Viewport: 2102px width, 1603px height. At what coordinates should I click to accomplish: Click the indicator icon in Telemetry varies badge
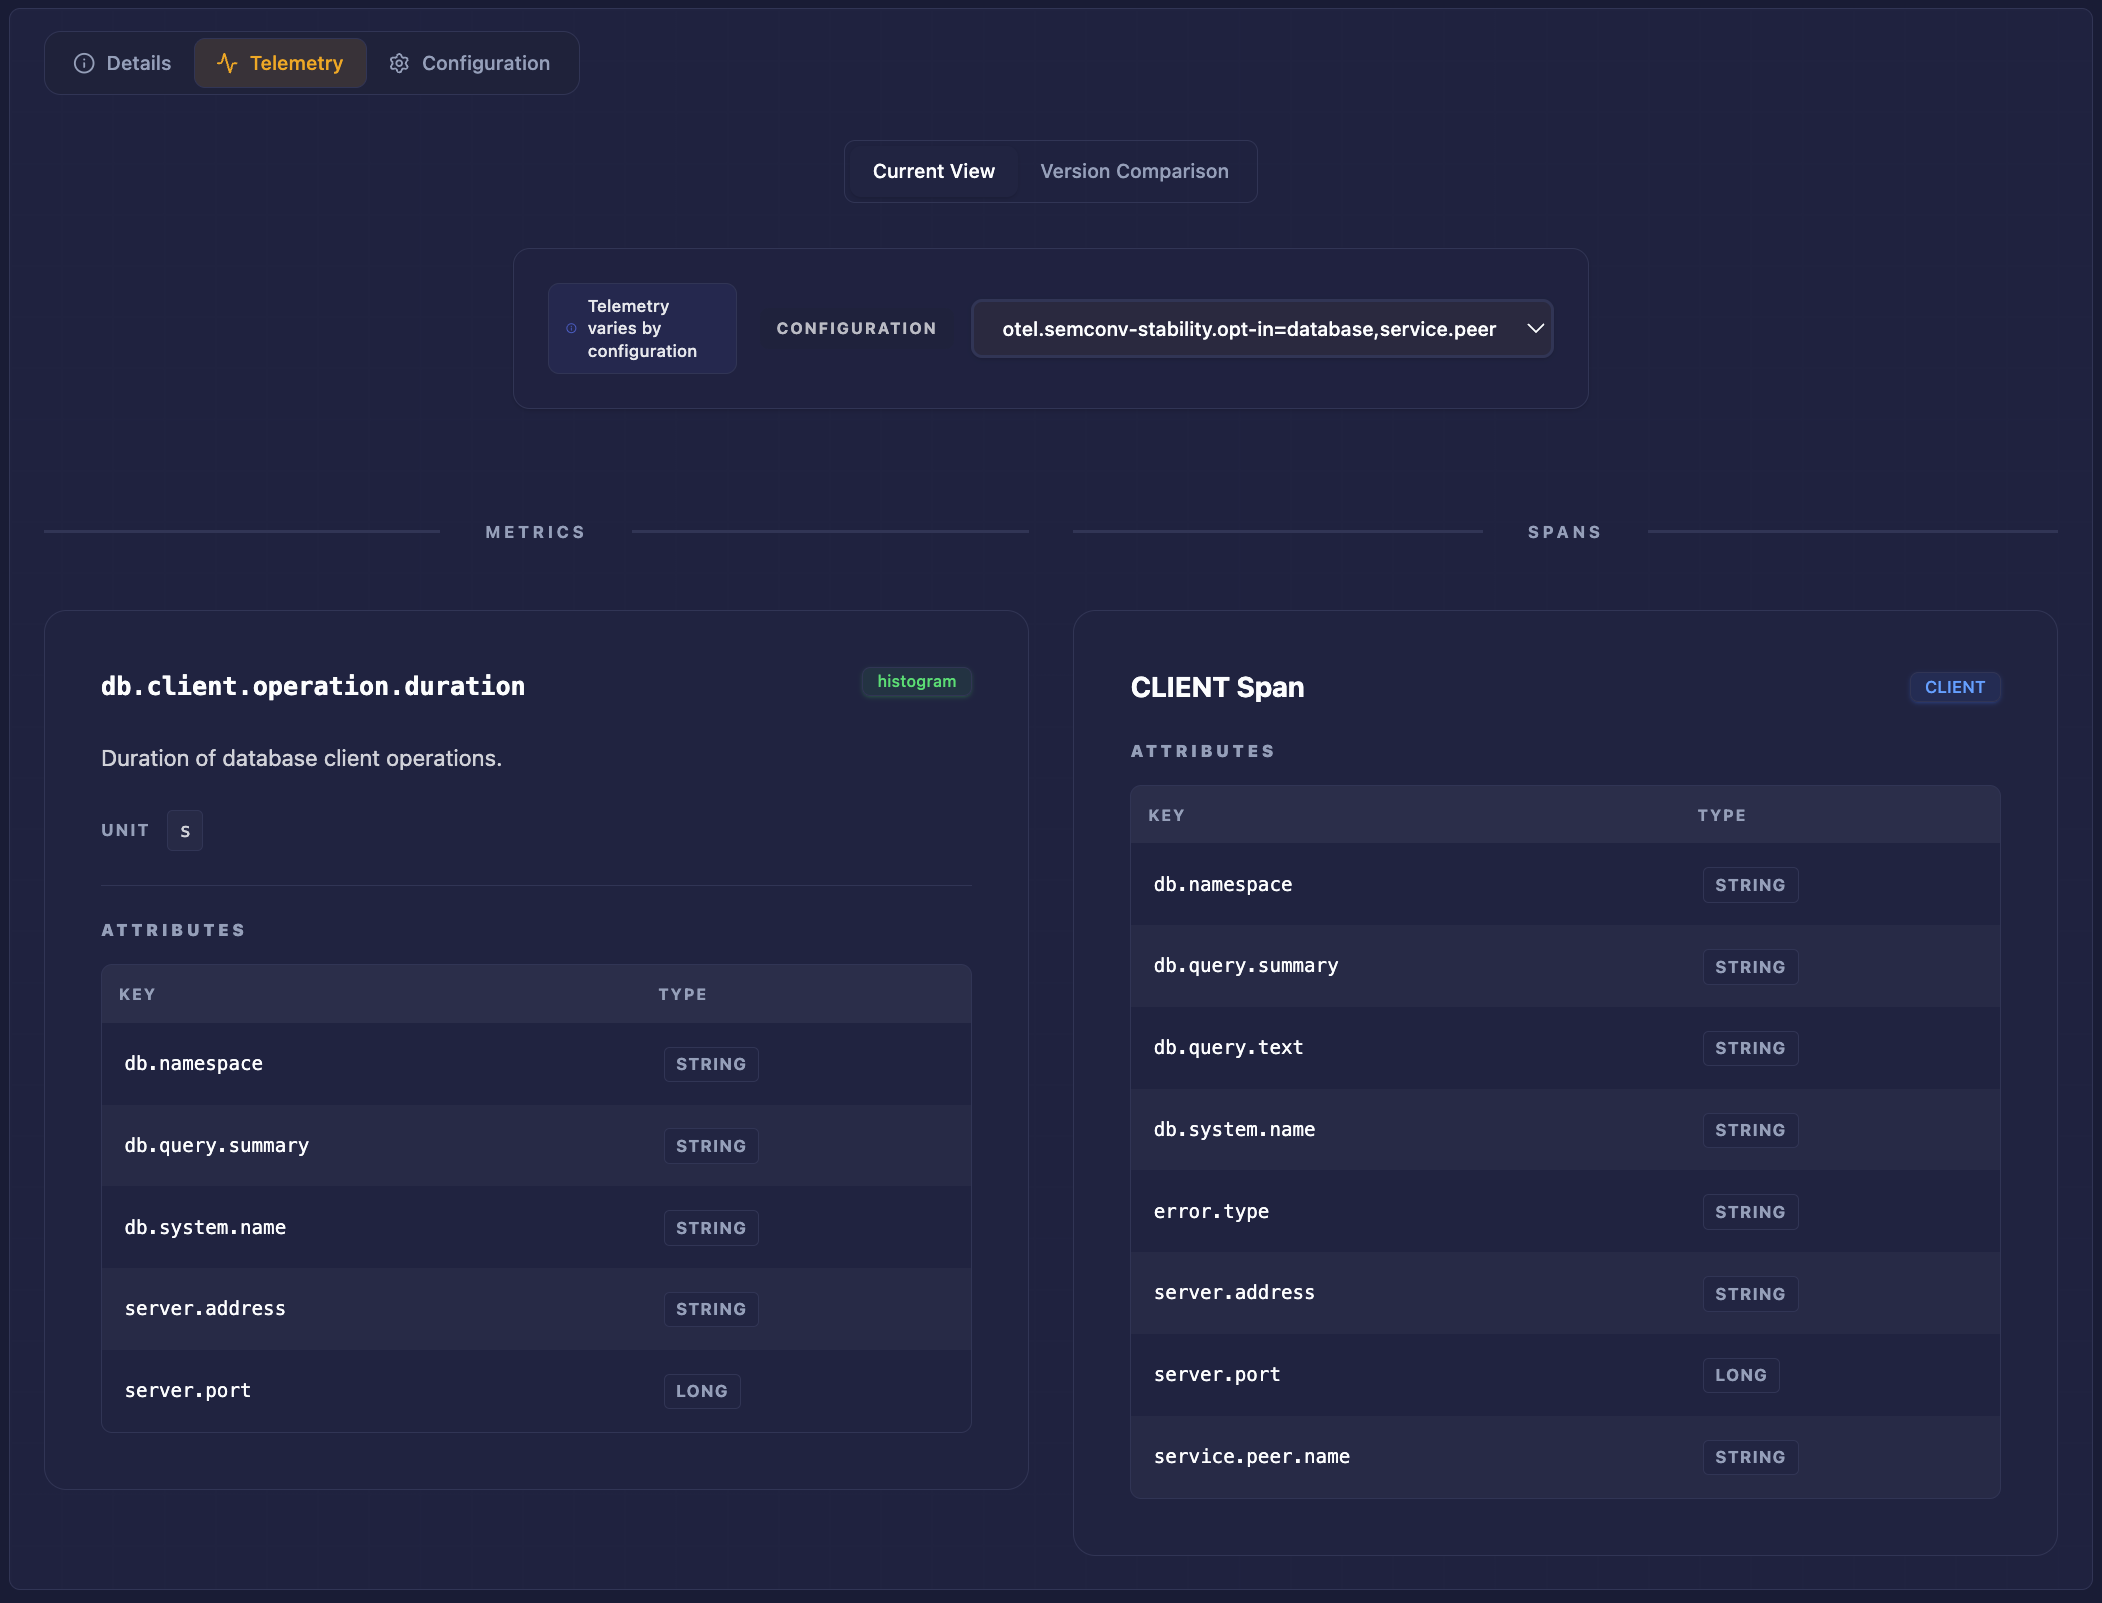[x=570, y=328]
